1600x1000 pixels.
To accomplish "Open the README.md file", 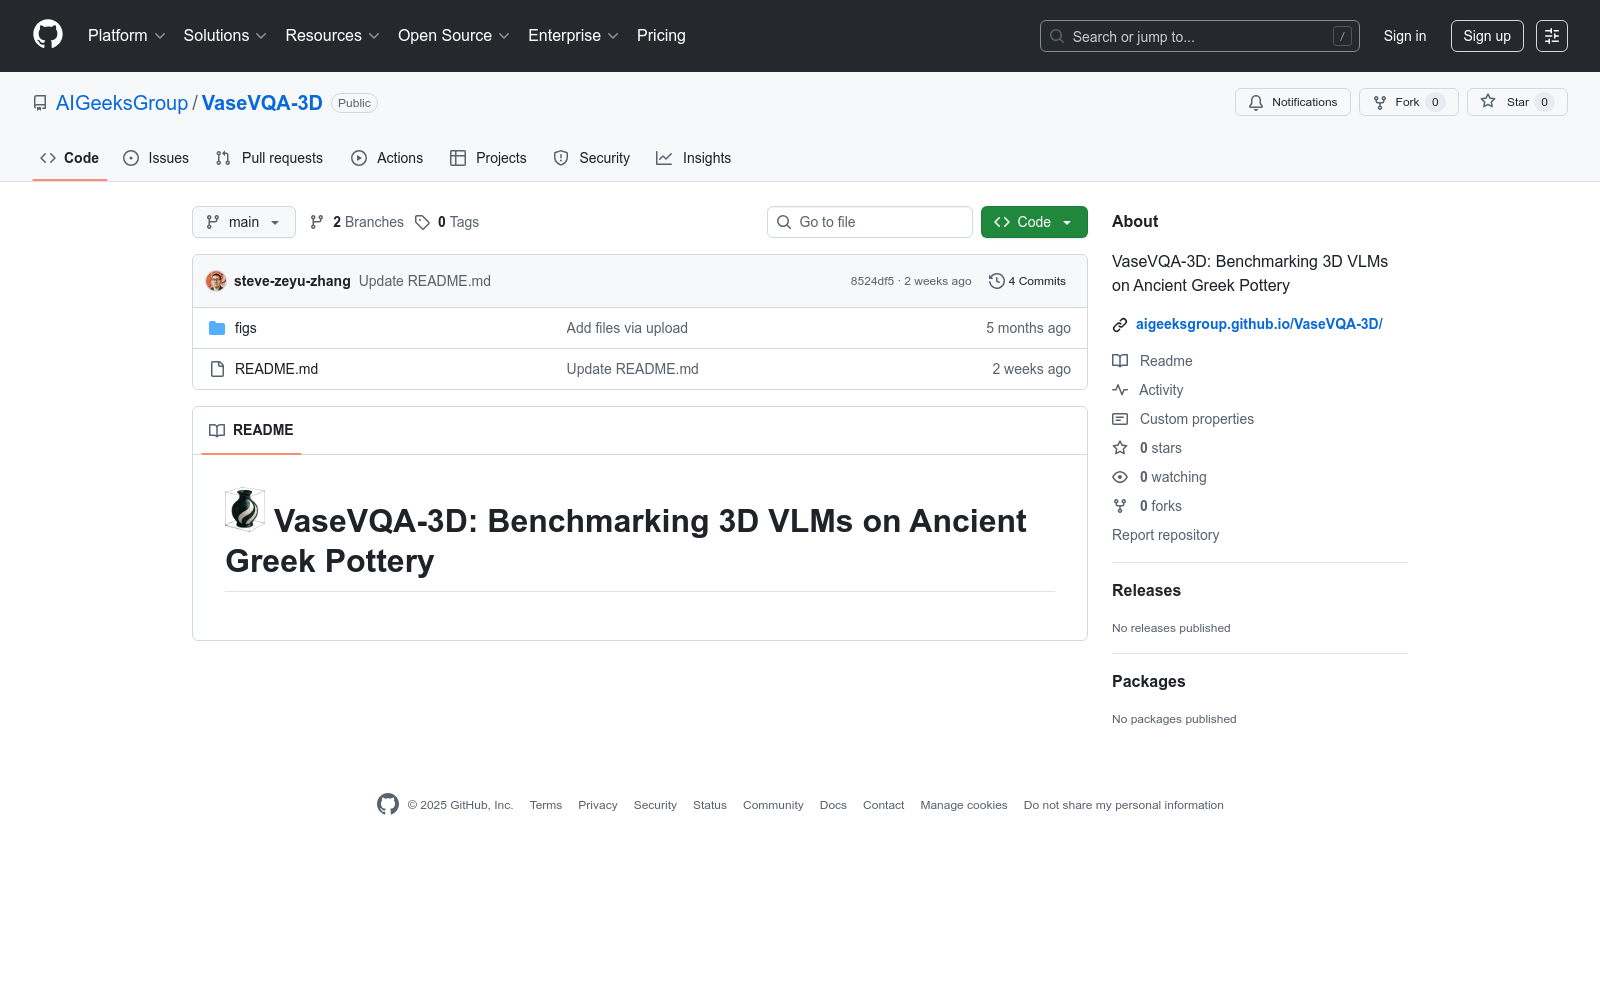I will click(x=276, y=369).
